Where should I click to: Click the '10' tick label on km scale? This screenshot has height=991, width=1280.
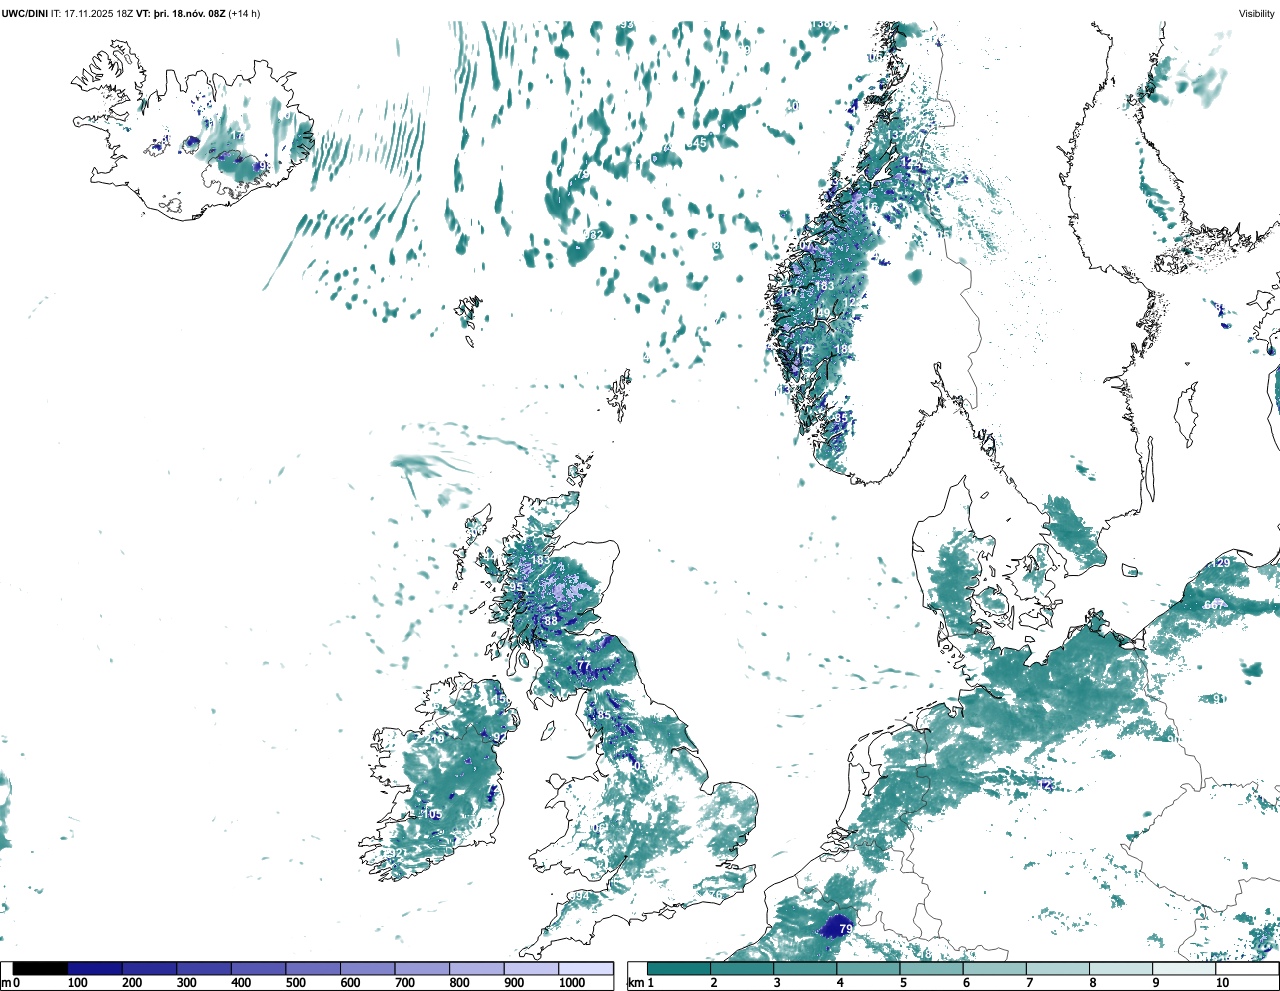pos(1222,983)
